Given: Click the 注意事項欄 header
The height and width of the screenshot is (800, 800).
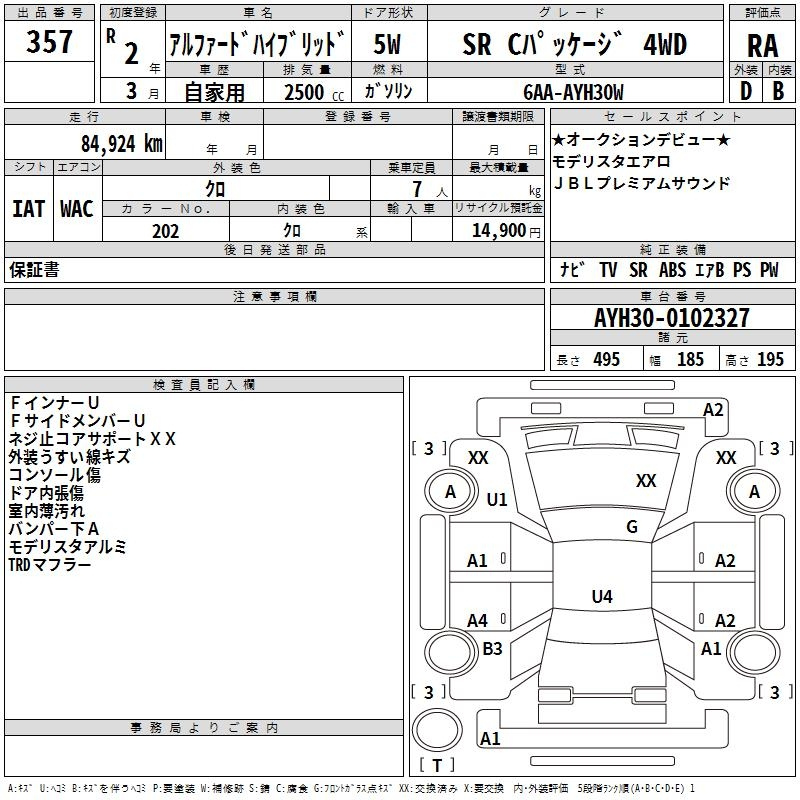Looking at the screenshot, I should click(274, 296).
